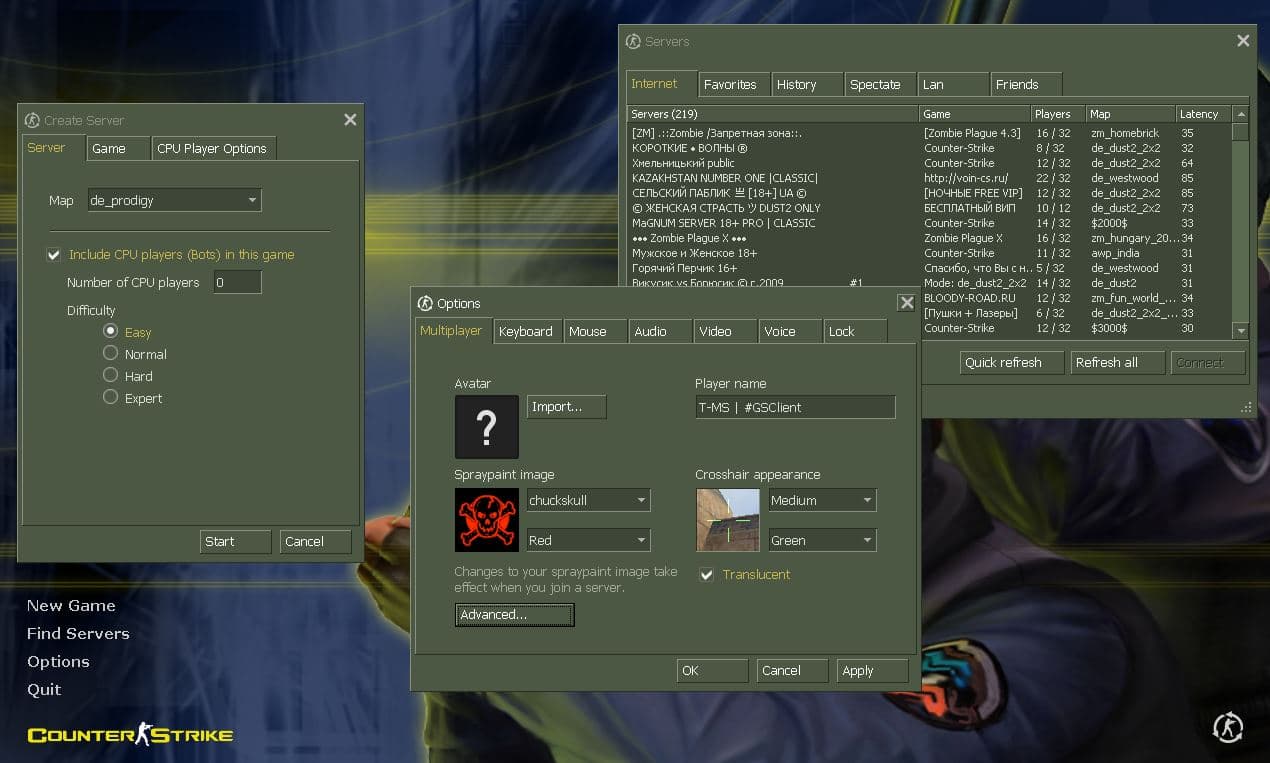
Task: Open the Mouse tab in Options
Action: [596, 331]
